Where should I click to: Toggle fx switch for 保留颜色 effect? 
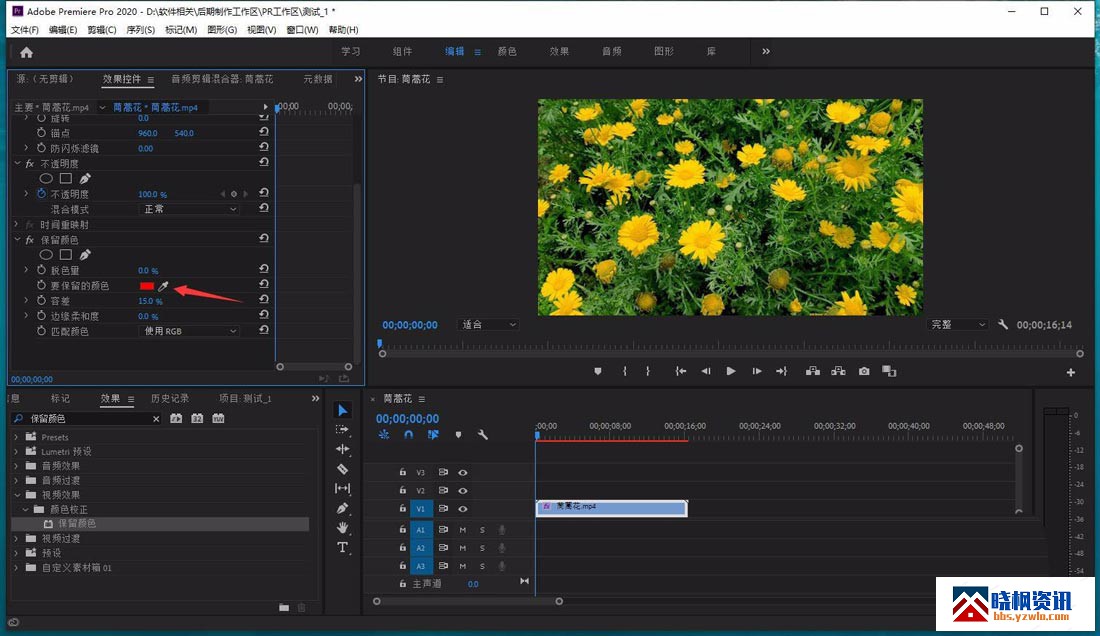point(29,240)
